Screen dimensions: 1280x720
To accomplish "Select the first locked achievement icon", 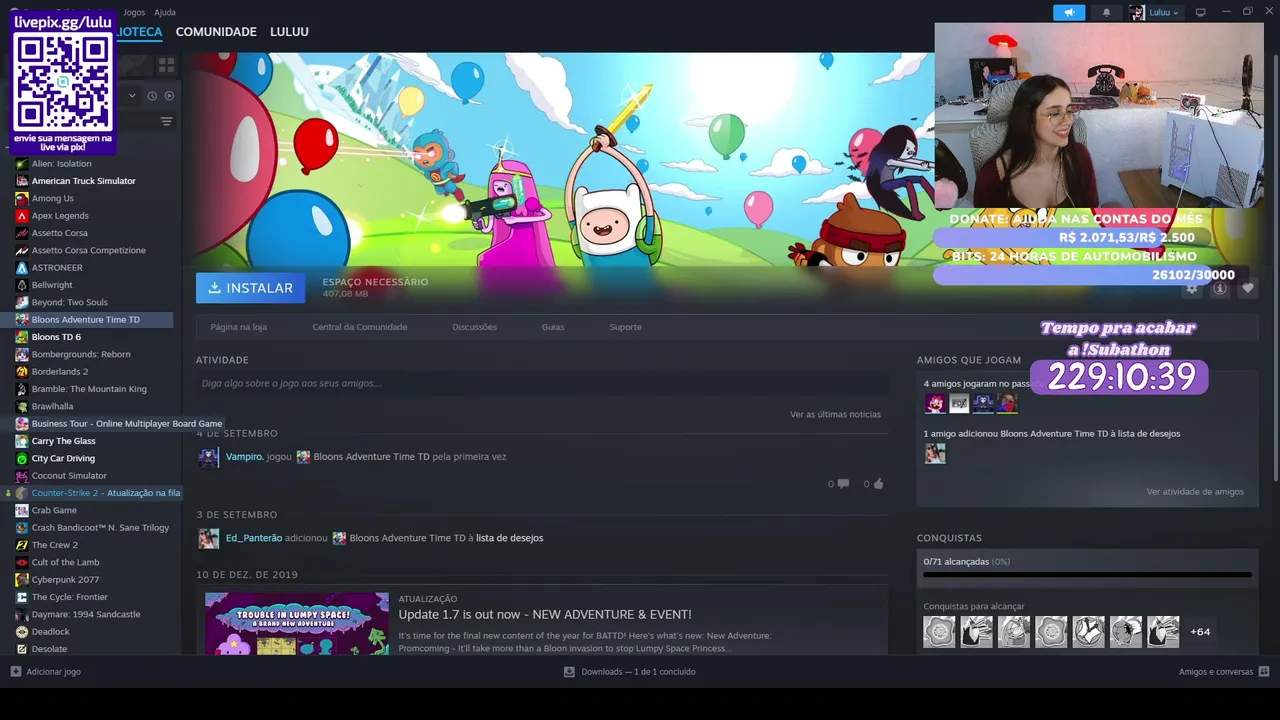I will click(x=939, y=632).
